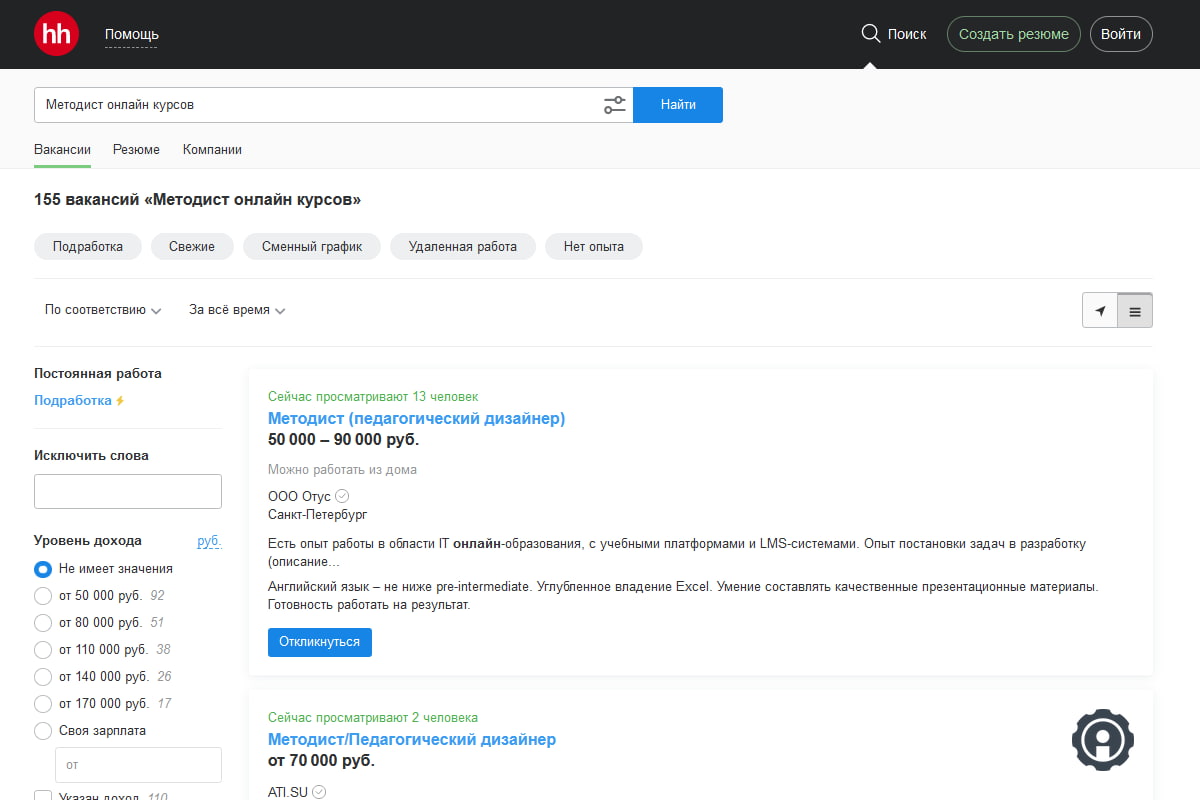The width and height of the screenshot is (1200, 800).
Task: Open the Компании tab
Action: click(212, 150)
